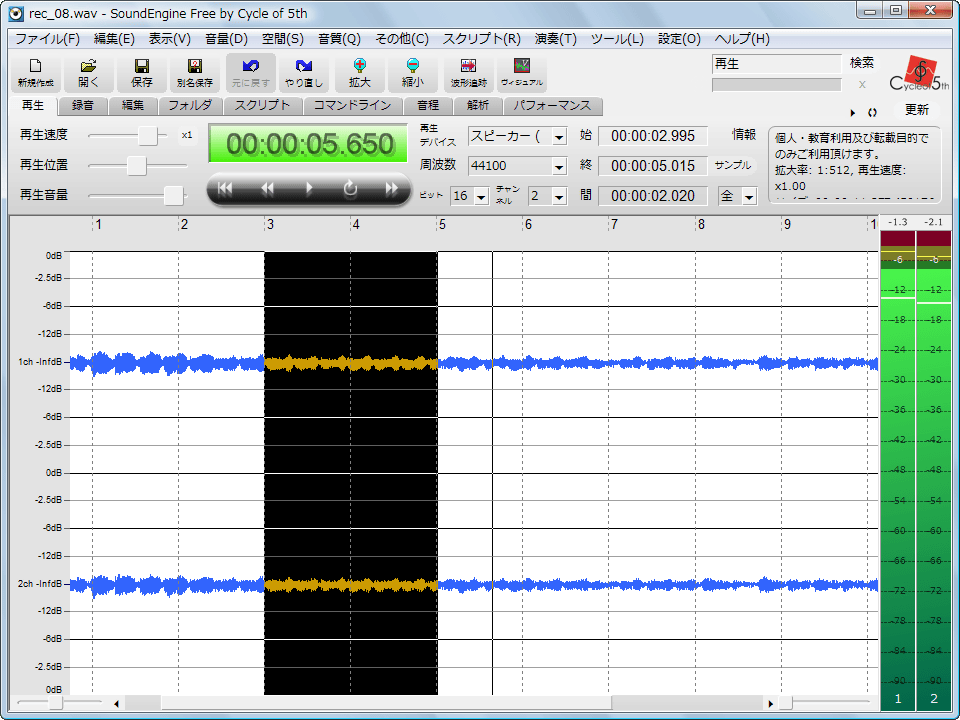This screenshot has width=960, height=720.
Task: Click the 新規作成 (New) toolbar icon
Action: pyautogui.click(x=35, y=72)
